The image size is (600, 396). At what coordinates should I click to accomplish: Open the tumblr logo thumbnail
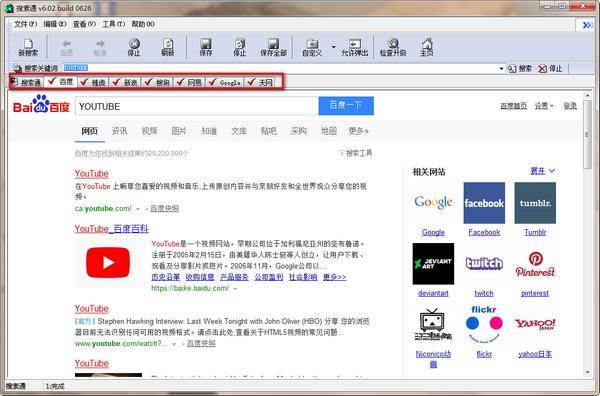pos(535,203)
